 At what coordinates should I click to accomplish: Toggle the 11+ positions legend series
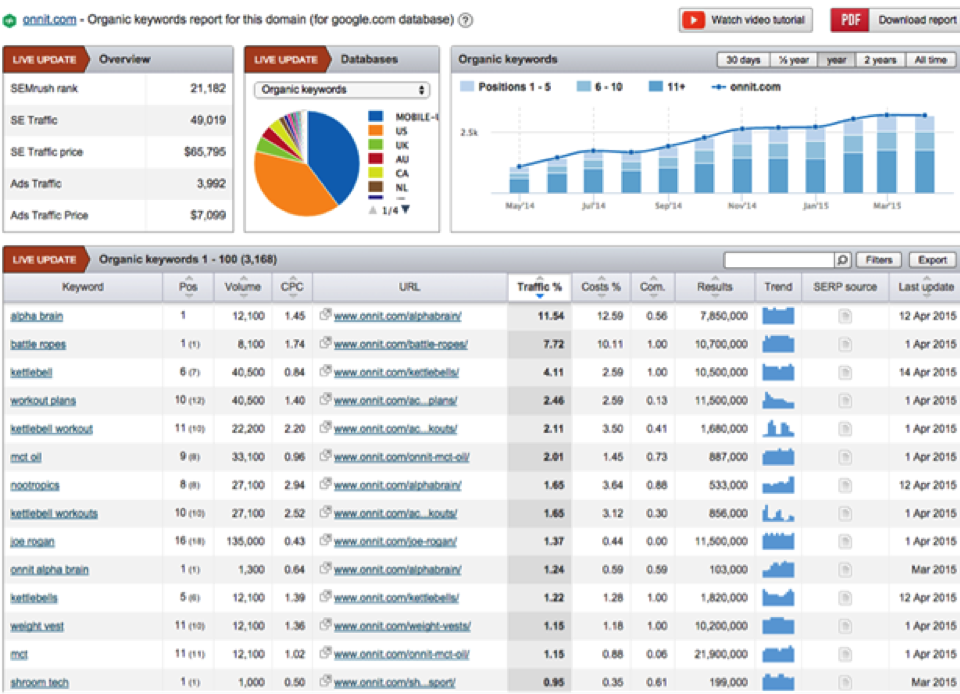(667, 87)
